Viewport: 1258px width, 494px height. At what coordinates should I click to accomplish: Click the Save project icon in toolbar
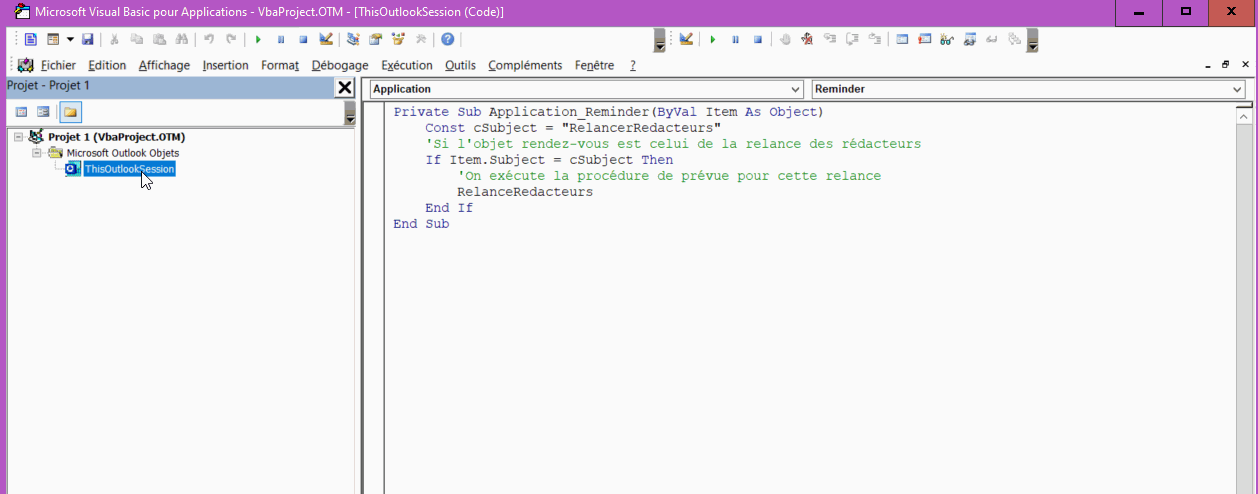[x=88, y=39]
